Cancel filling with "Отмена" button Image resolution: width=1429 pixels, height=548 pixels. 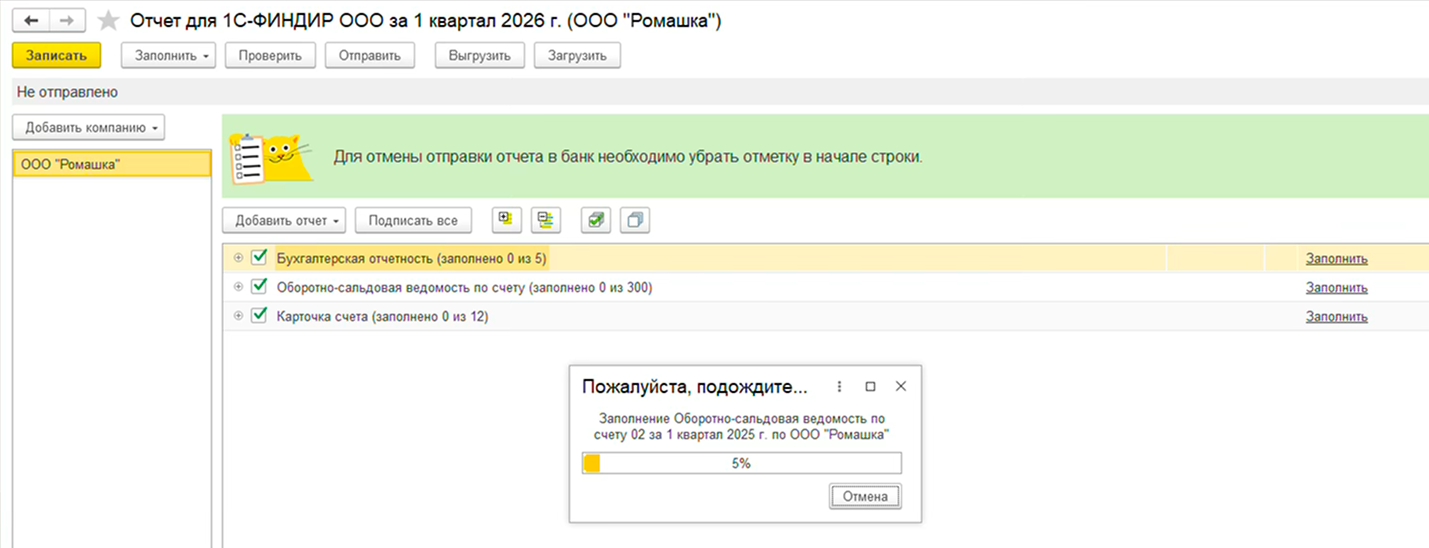pyautogui.click(x=865, y=496)
